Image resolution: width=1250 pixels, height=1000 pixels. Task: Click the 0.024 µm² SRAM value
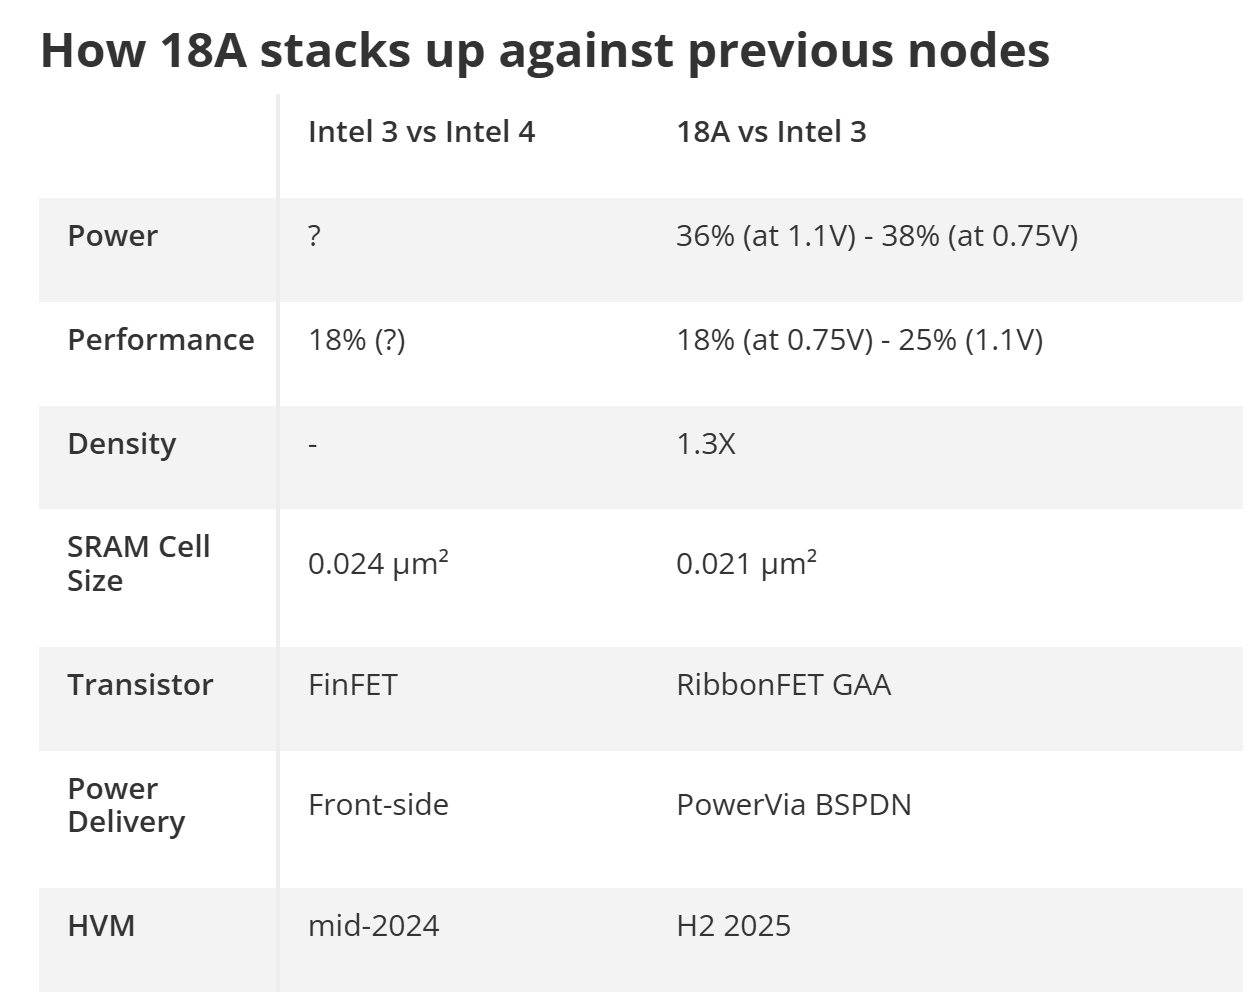click(378, 564)
